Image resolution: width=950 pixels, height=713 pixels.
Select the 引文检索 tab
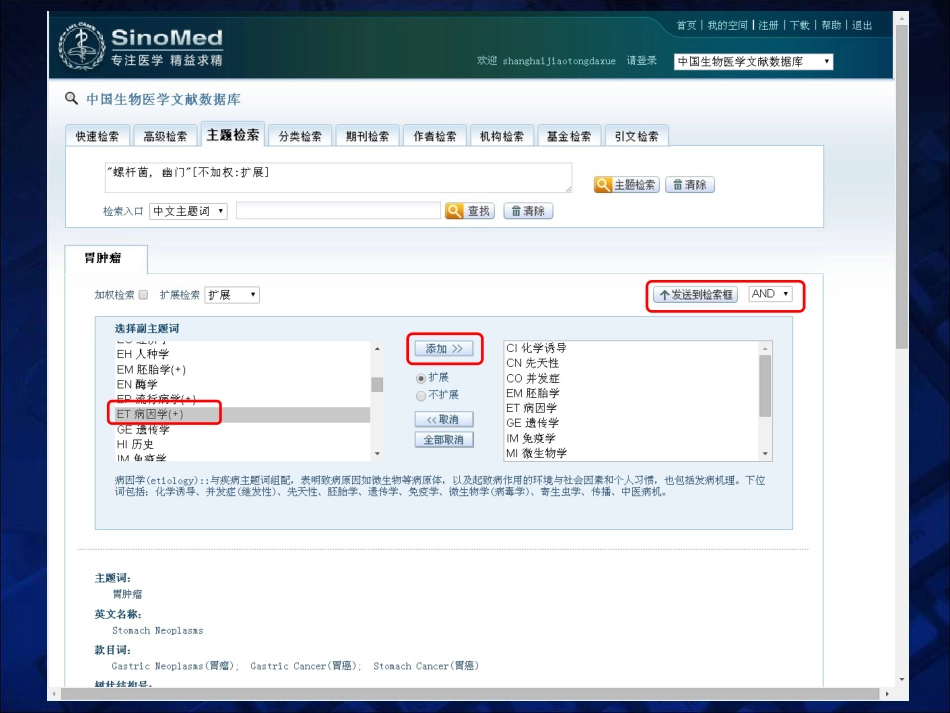[x=636, y=136]
